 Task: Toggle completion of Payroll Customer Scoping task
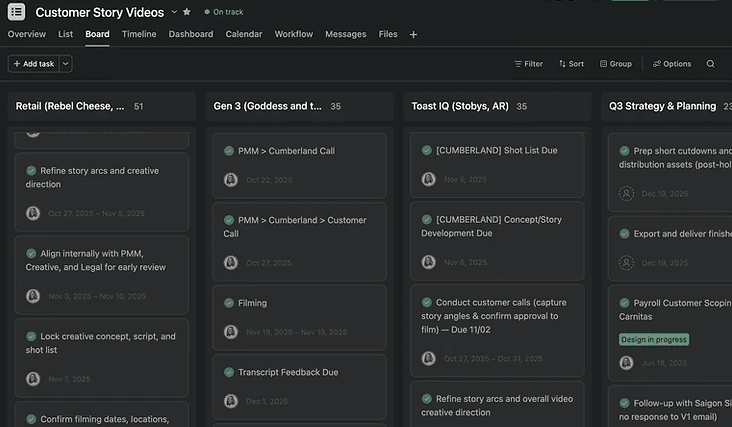[x=624, y=303]
